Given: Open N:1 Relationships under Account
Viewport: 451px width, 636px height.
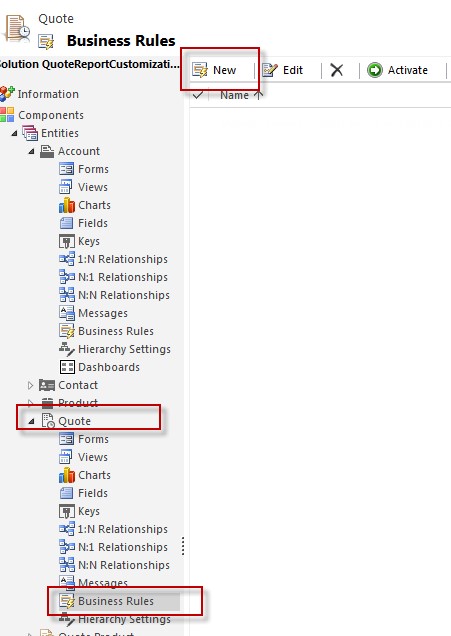Looking at the screenshot, I should point(114,277).
